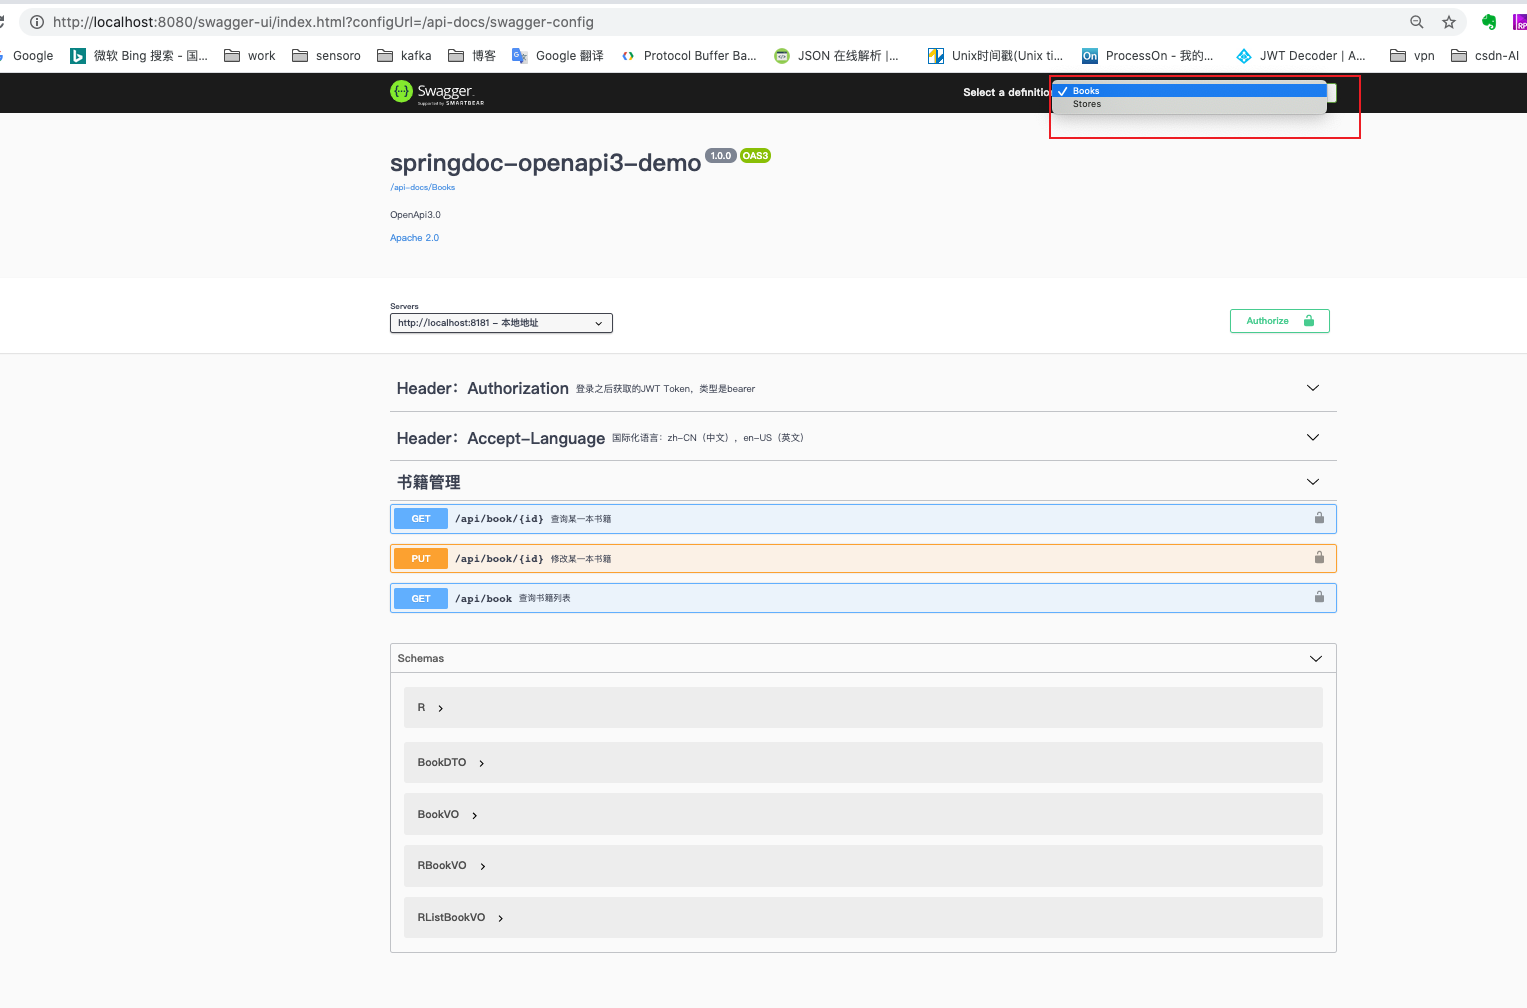The height and width of the screenshot is (1008, 1527).
Task: Click the magnifier zoom icon in address bar
Action: click(1416, 21)
